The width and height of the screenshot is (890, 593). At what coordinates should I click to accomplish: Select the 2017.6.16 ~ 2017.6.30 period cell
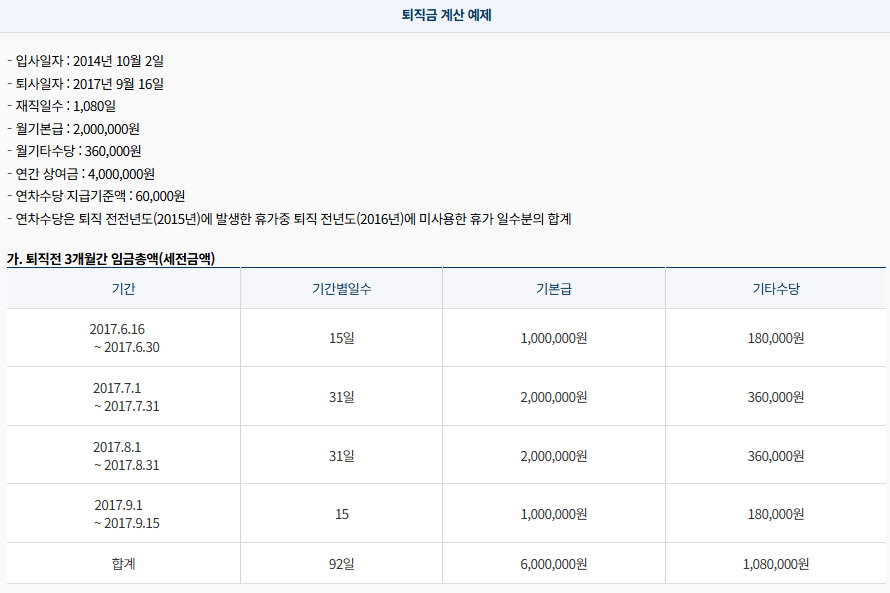pos(124,338)
